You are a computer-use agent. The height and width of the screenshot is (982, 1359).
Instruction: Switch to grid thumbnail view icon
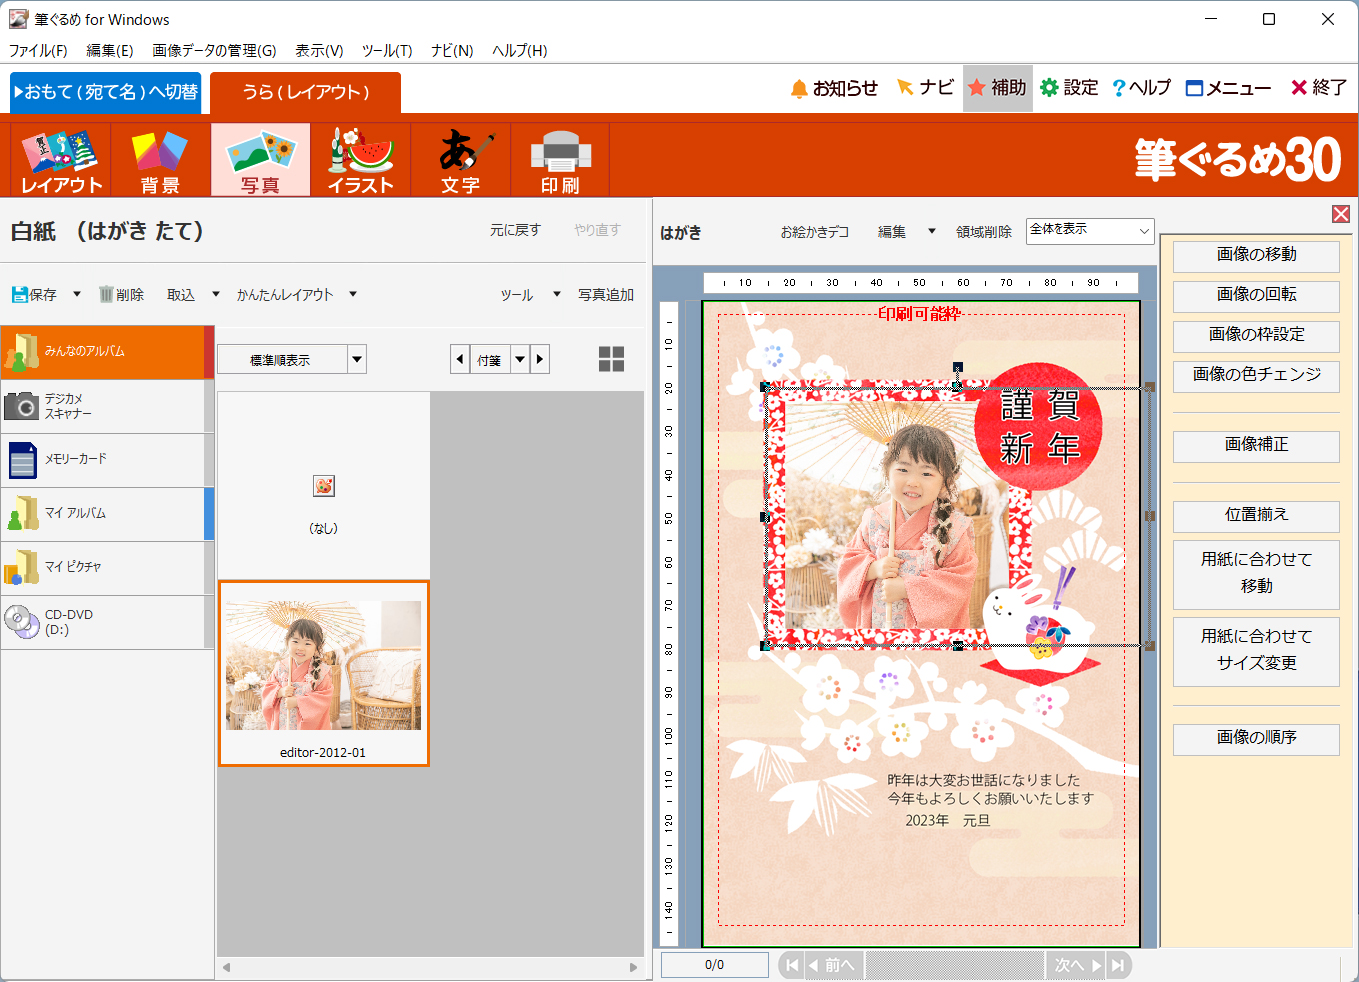tap(611, 359)
